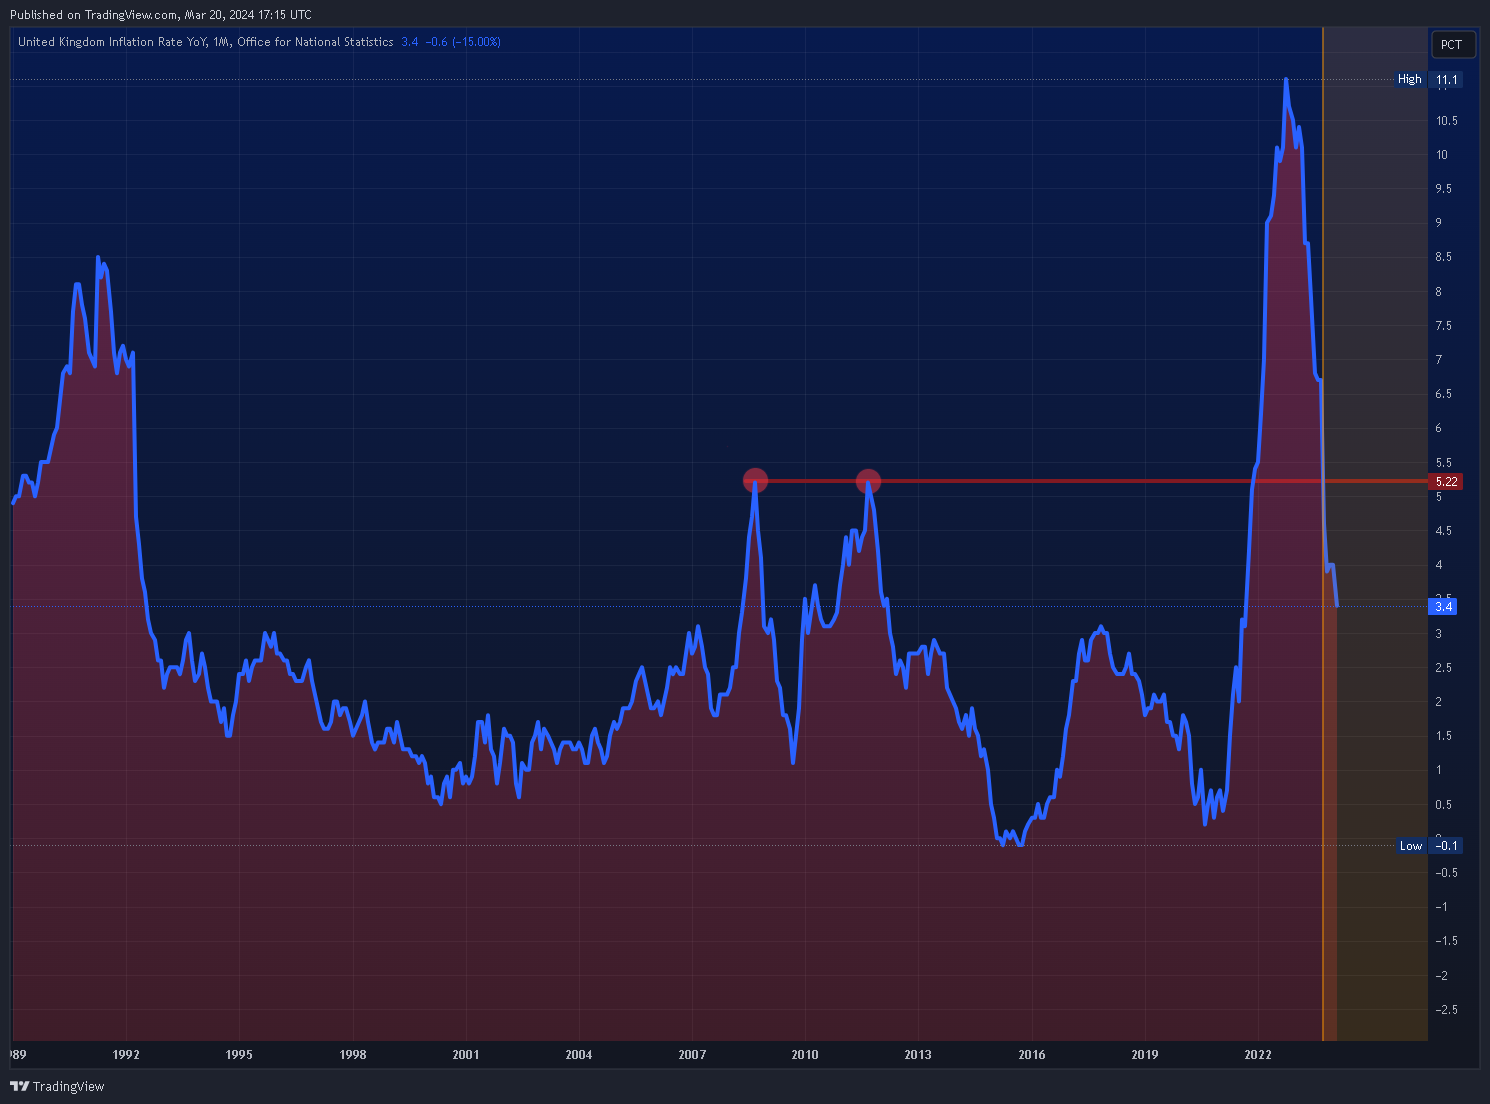1490x1104 pixels.
Task: Click the PCT unit button
Action: 1452,45
